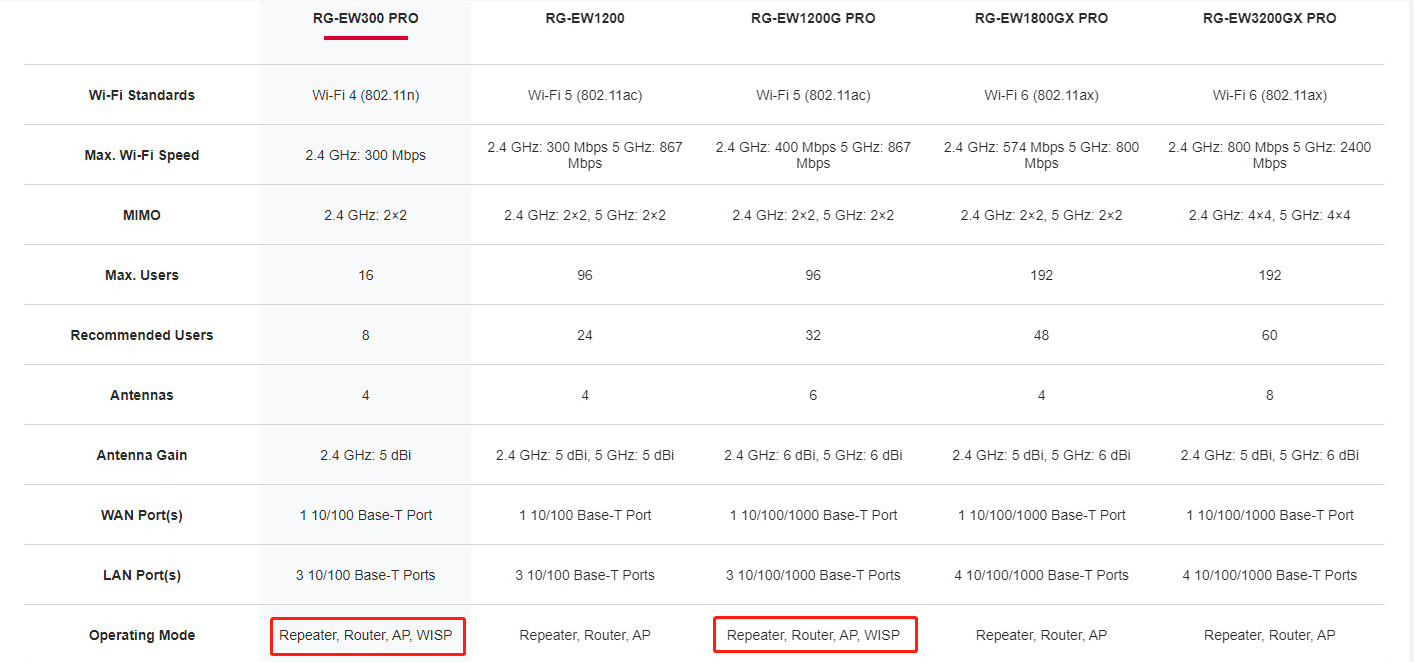
Task: Select the MIMO row label
Action: click(142, 215)
